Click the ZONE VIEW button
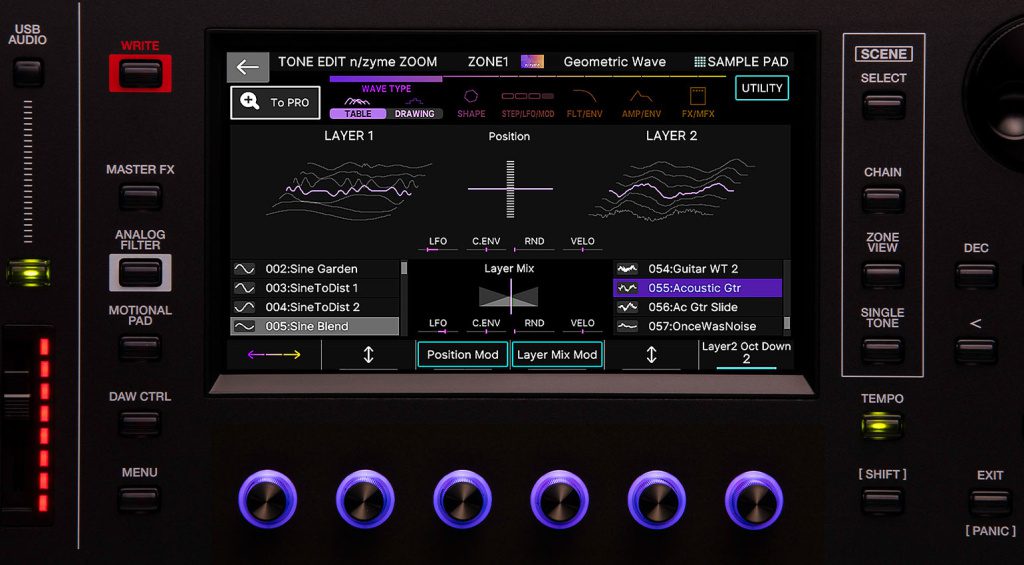 (x=883, y=275)
